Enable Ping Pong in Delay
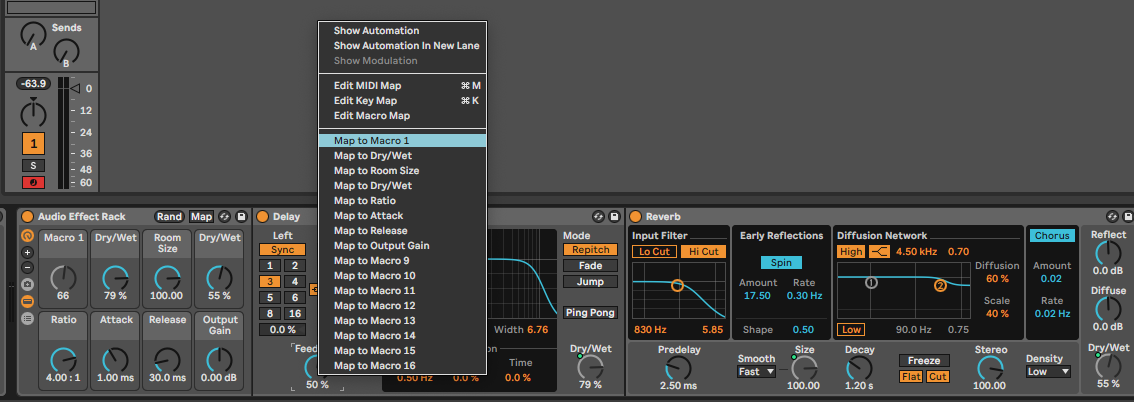Image resolution: width=1134 pixels, height=402 pixels. pos(590,313)
